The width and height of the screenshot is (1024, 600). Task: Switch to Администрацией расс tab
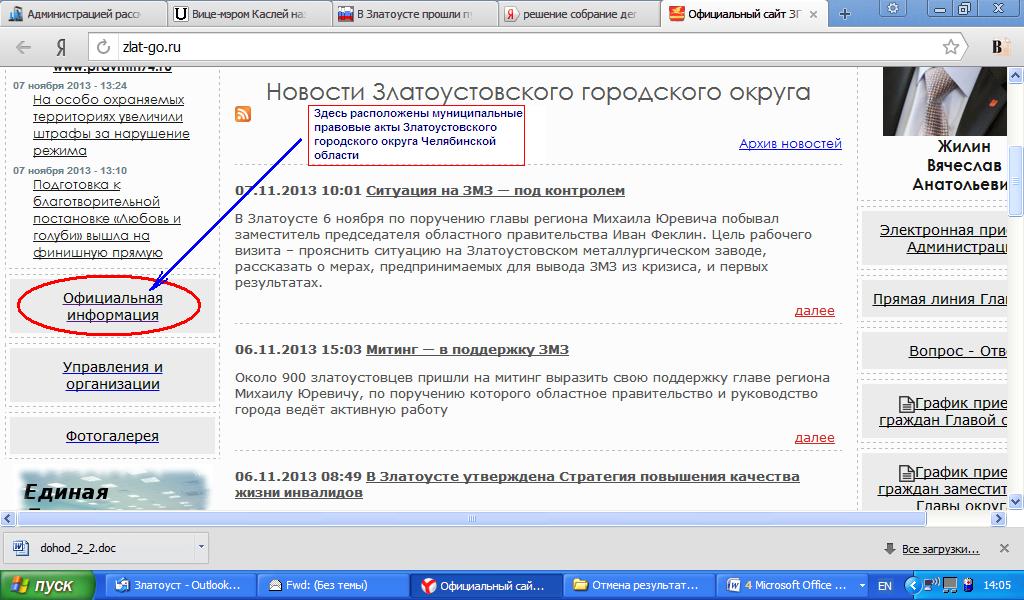tap(82, 14)
